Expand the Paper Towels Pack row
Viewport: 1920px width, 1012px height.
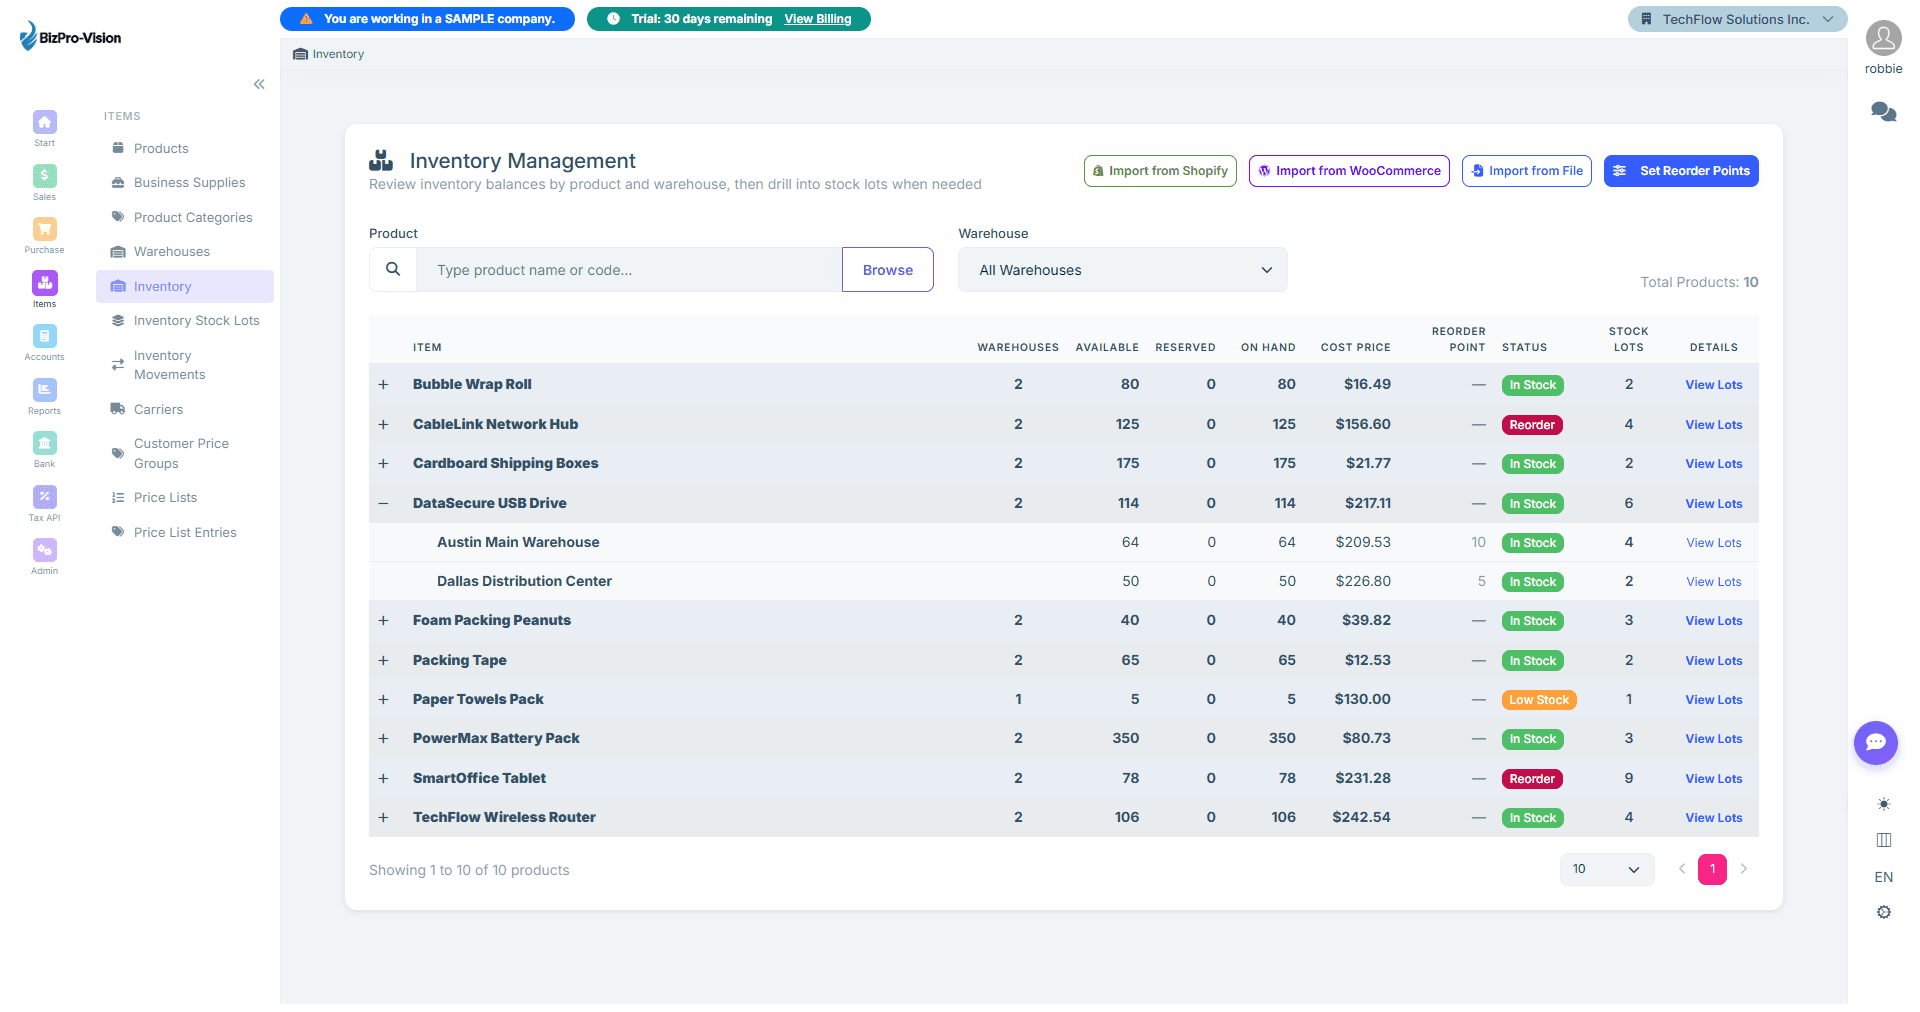coord(383,700)
